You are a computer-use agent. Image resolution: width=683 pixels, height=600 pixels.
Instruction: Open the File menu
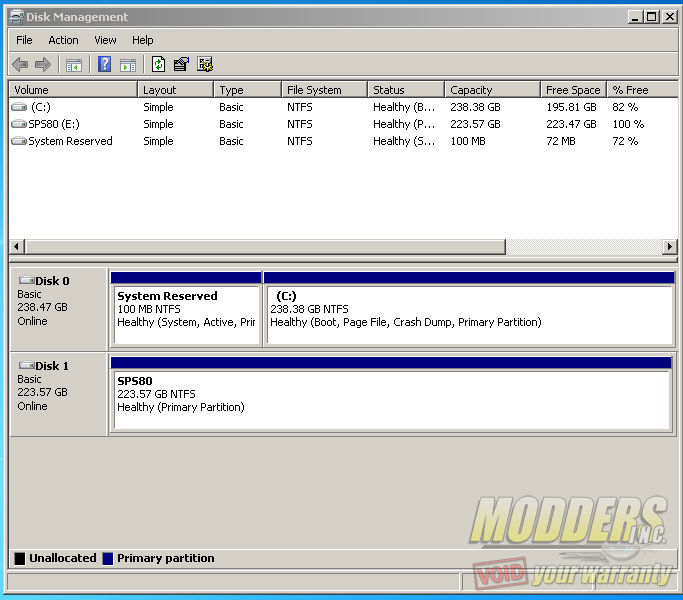pyautogui.click(x=24, y=40)
